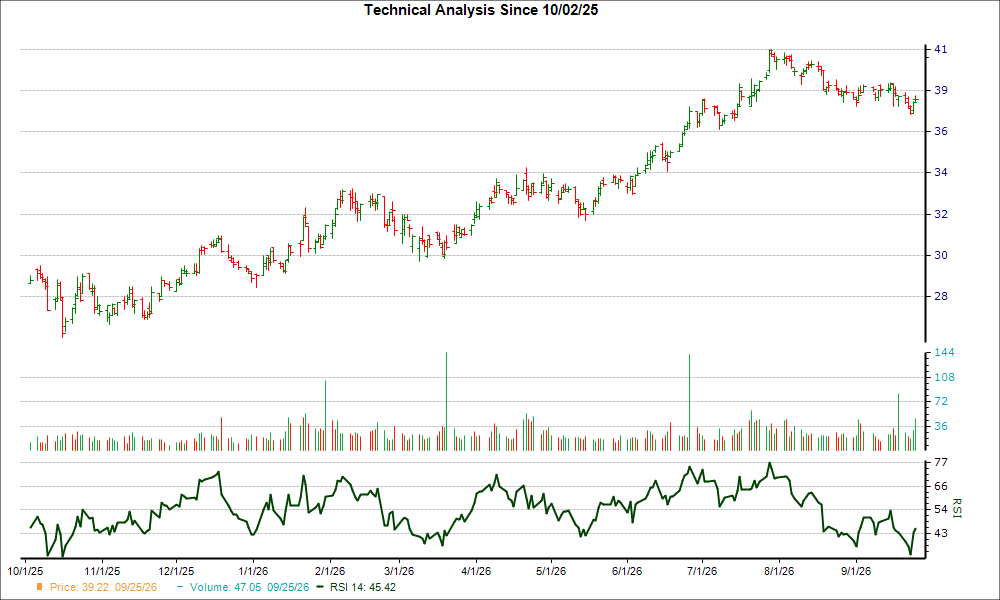Click the 77 RSI axis label
Viewport: 1000px width, 600px height.
pyautogui.click(x=941, y=462)
